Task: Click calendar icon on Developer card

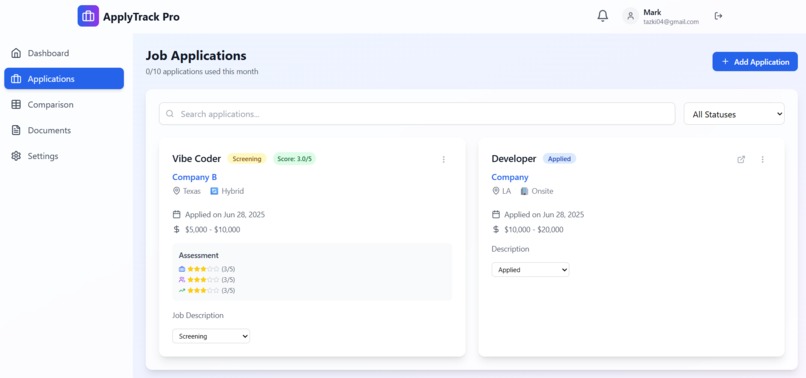Action: click(496, 214)
